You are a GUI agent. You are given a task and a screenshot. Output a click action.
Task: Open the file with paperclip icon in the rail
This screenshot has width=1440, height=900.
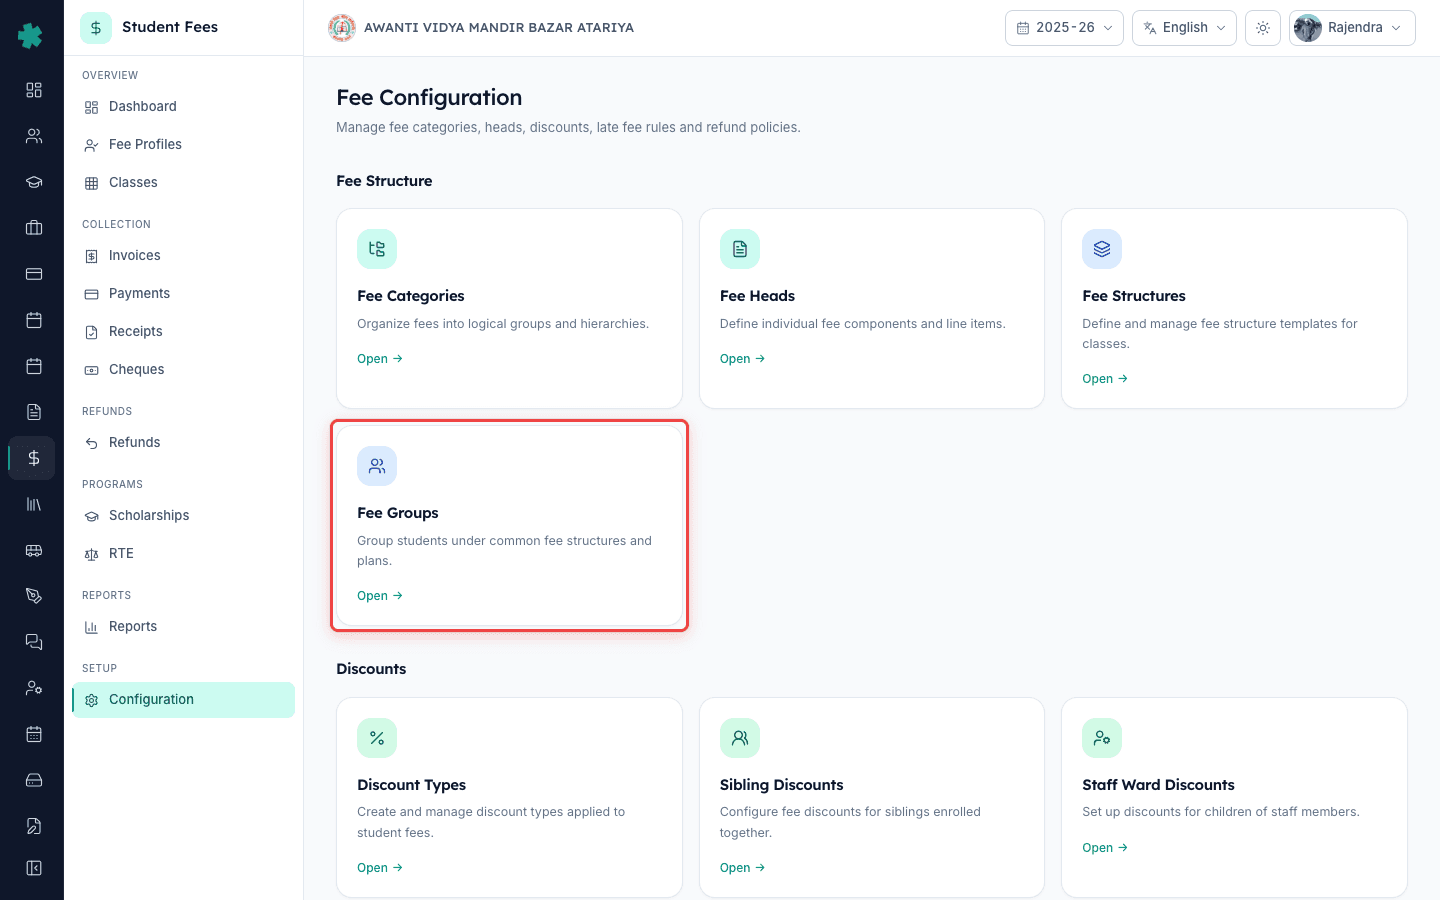tap(34, 826)
